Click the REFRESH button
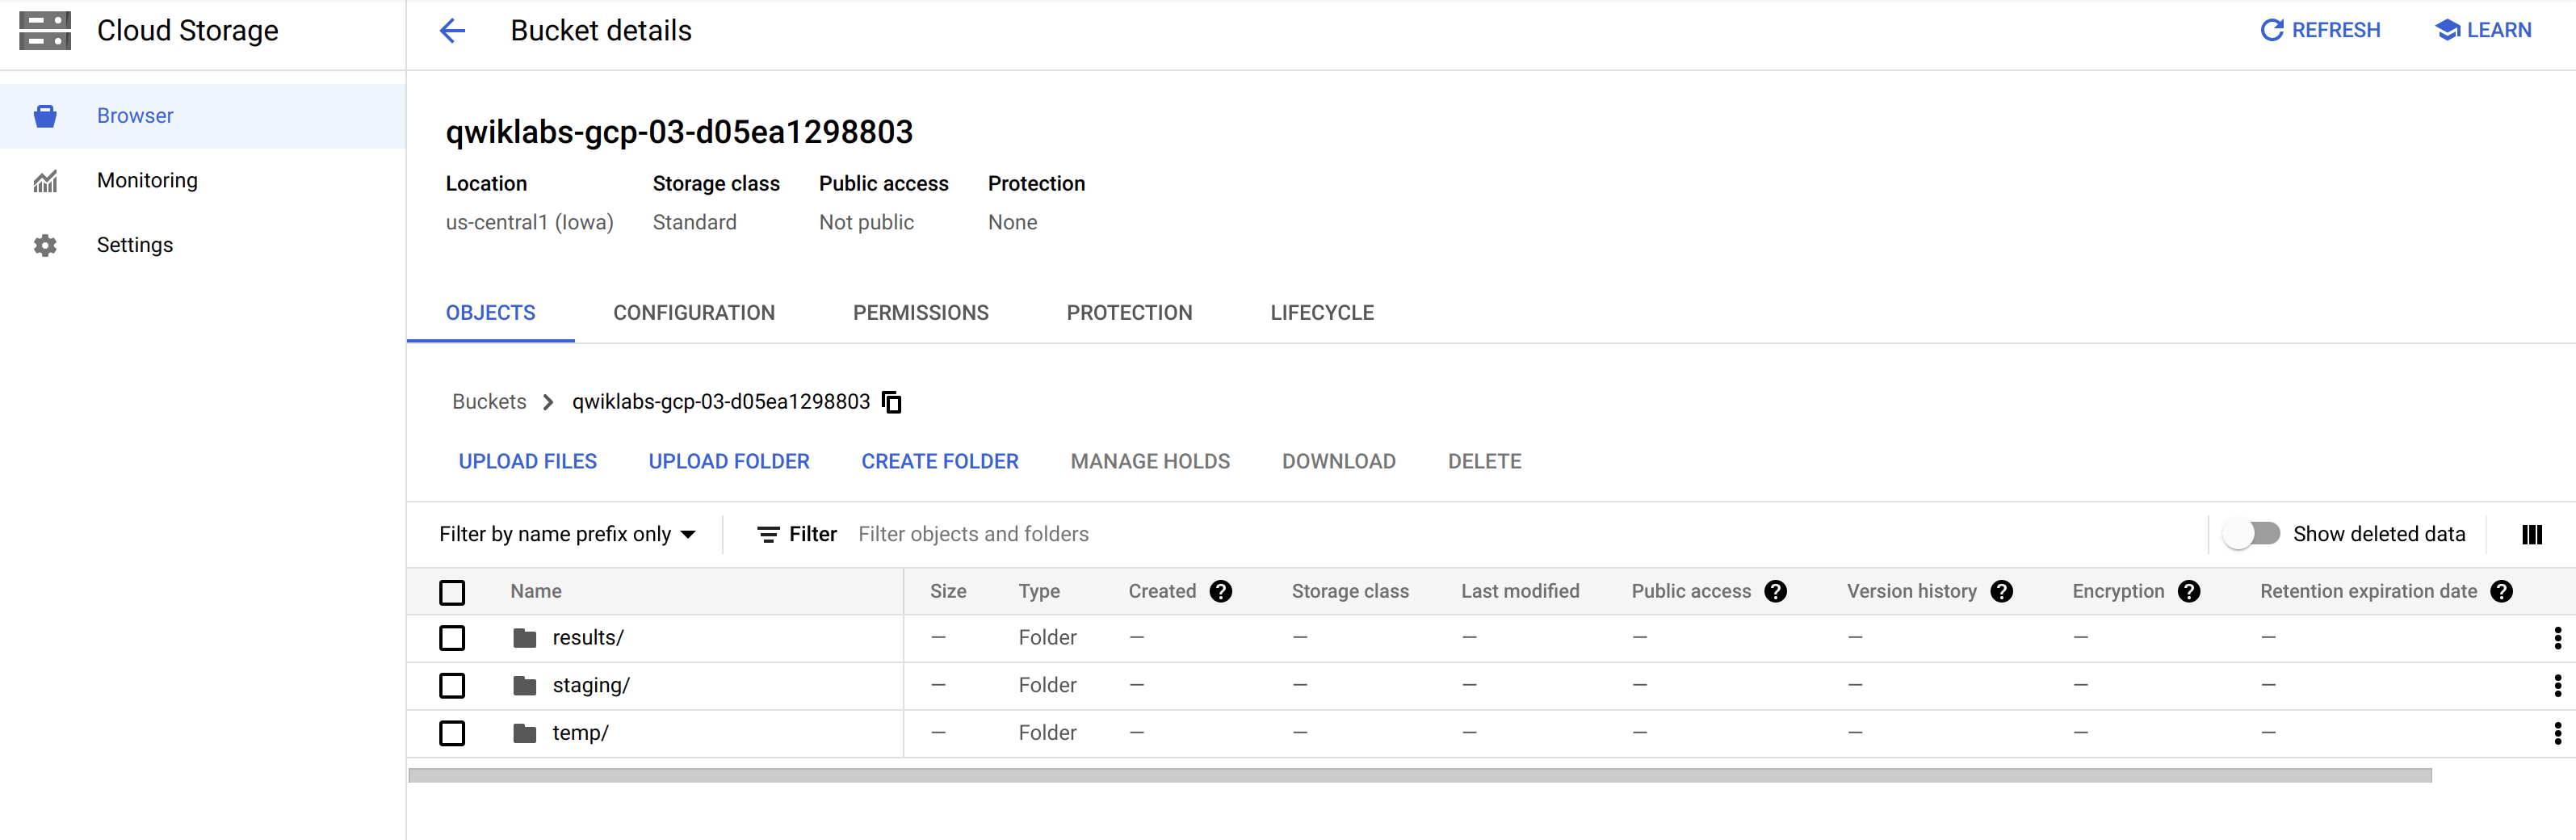This screenshot has width=2576, height=840. [x=2320, y=31]
